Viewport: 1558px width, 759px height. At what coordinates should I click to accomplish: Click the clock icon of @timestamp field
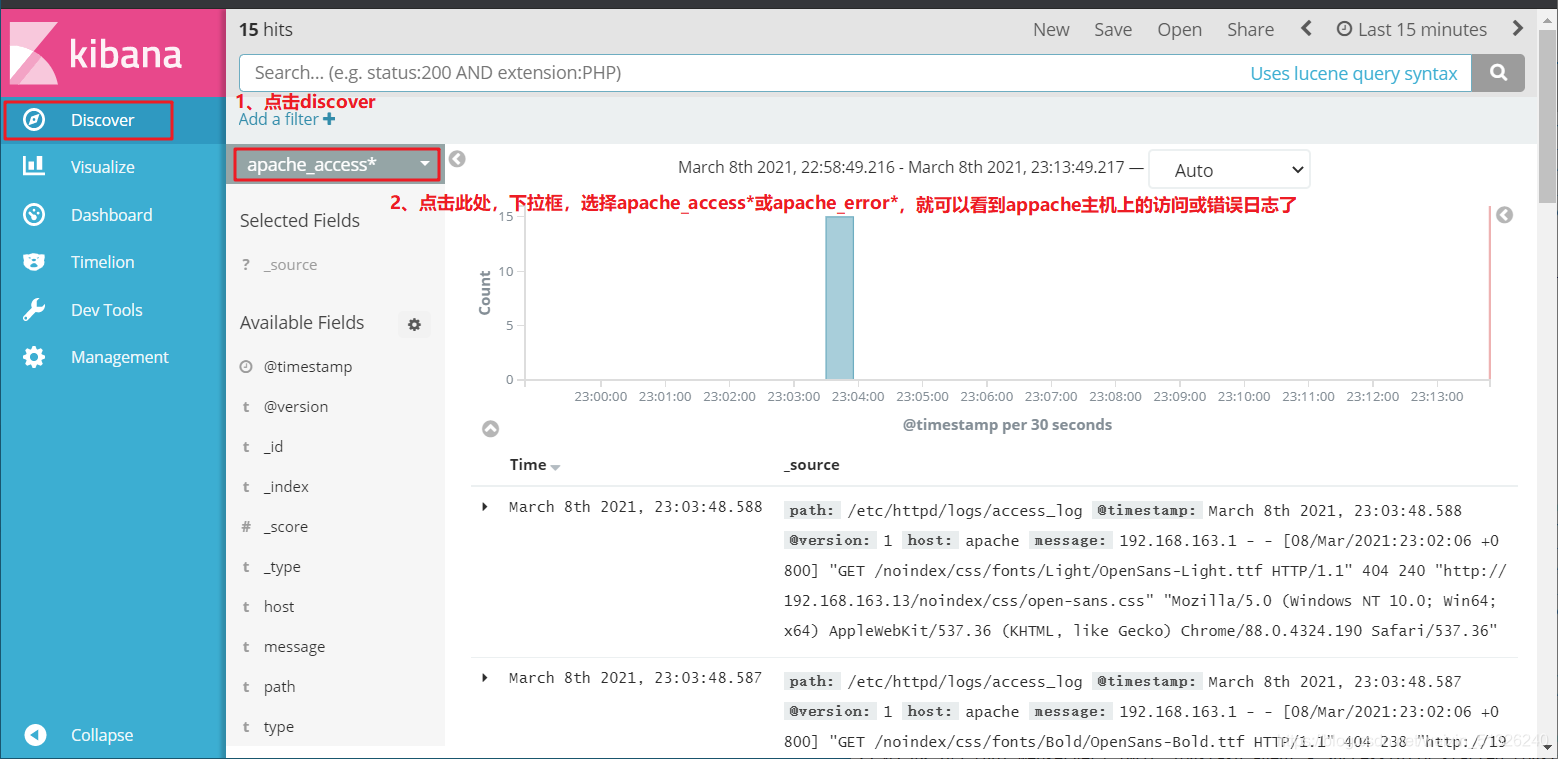(x=246, y=367)
